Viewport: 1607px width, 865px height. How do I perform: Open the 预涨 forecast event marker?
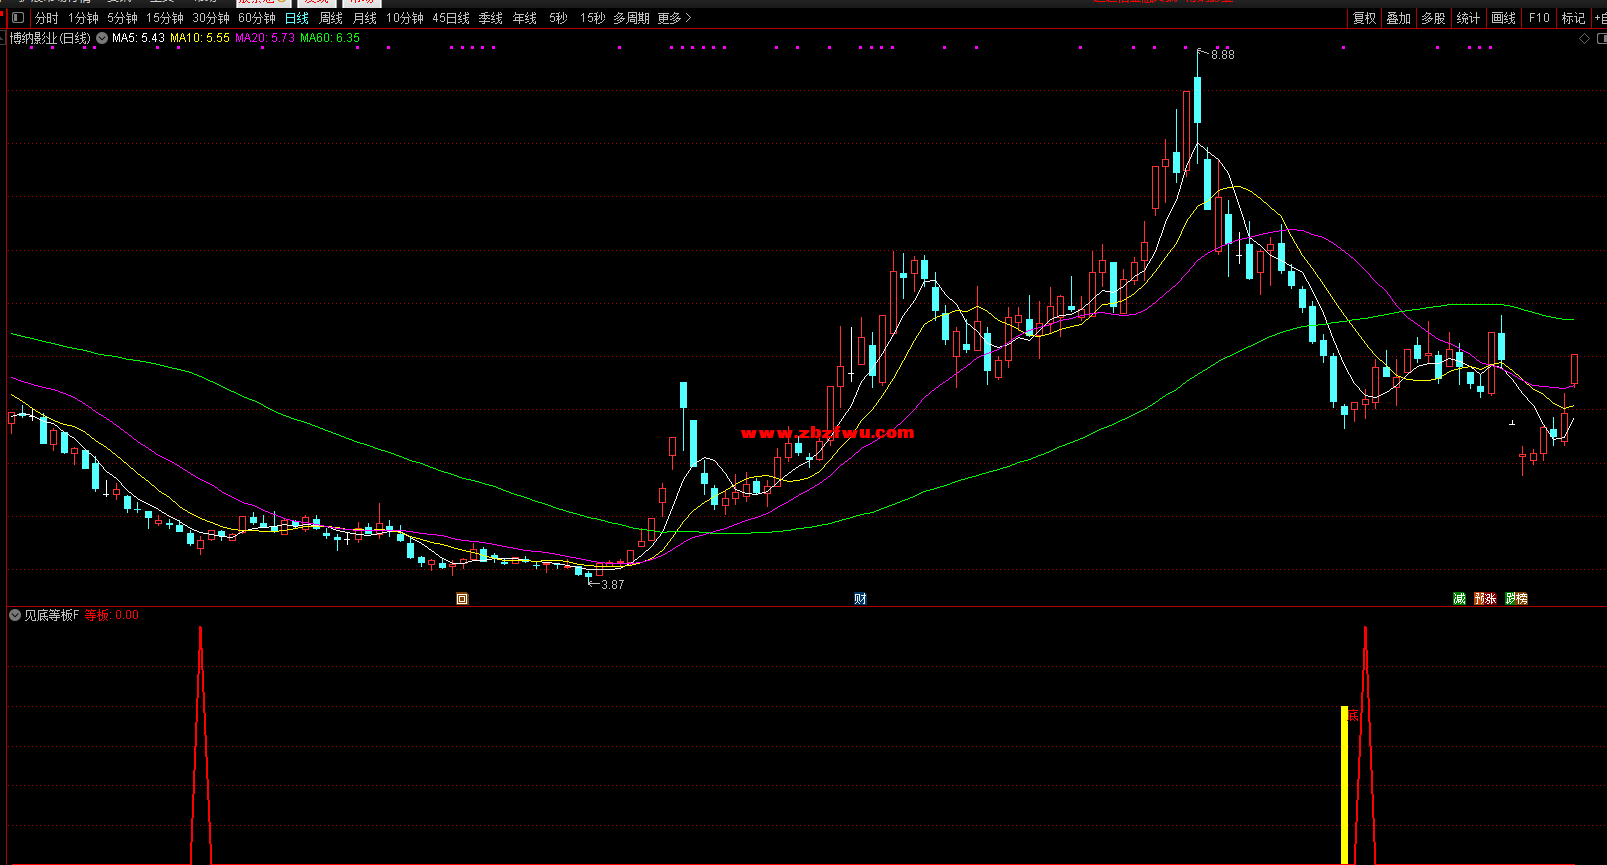[x=1485, y=599]
